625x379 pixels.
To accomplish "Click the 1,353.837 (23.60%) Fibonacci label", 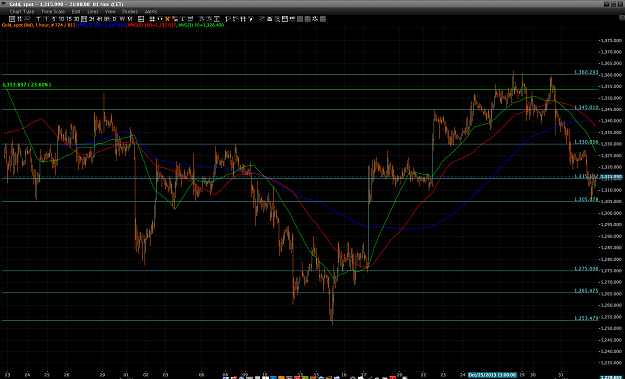I will point(27,85).
